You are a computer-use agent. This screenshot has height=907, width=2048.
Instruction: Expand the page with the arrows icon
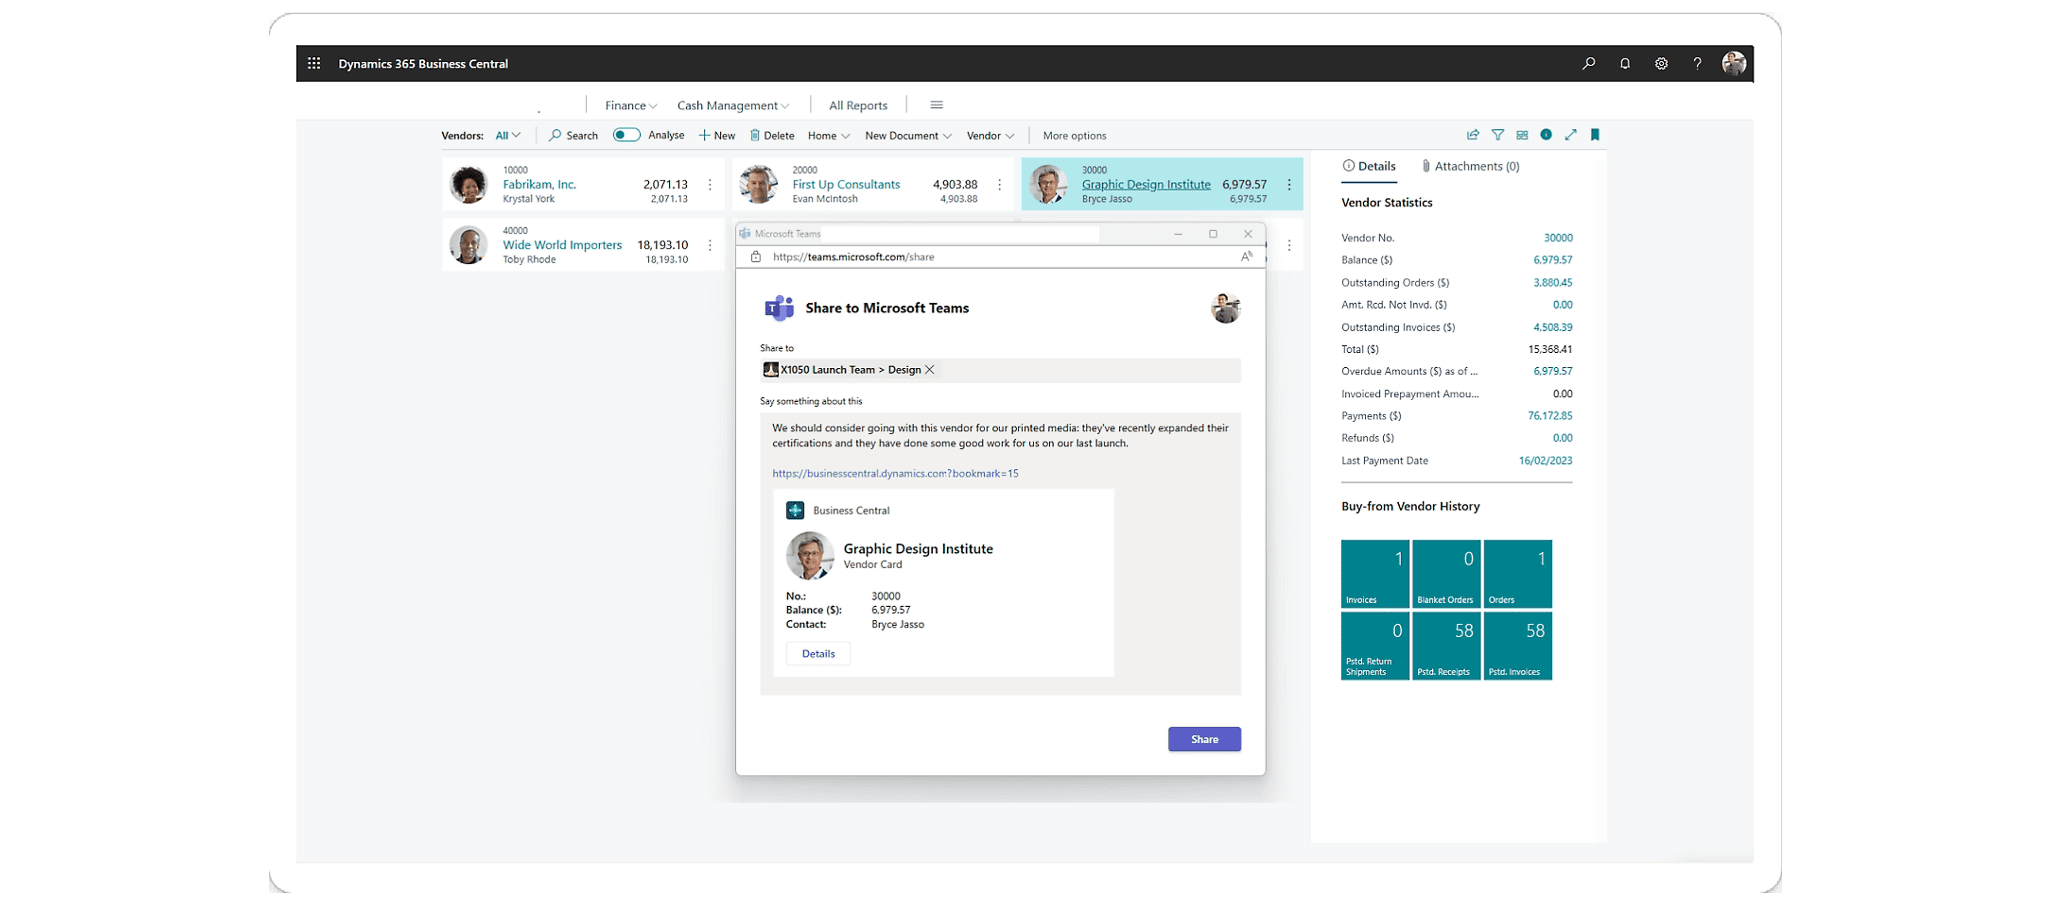1571,135
